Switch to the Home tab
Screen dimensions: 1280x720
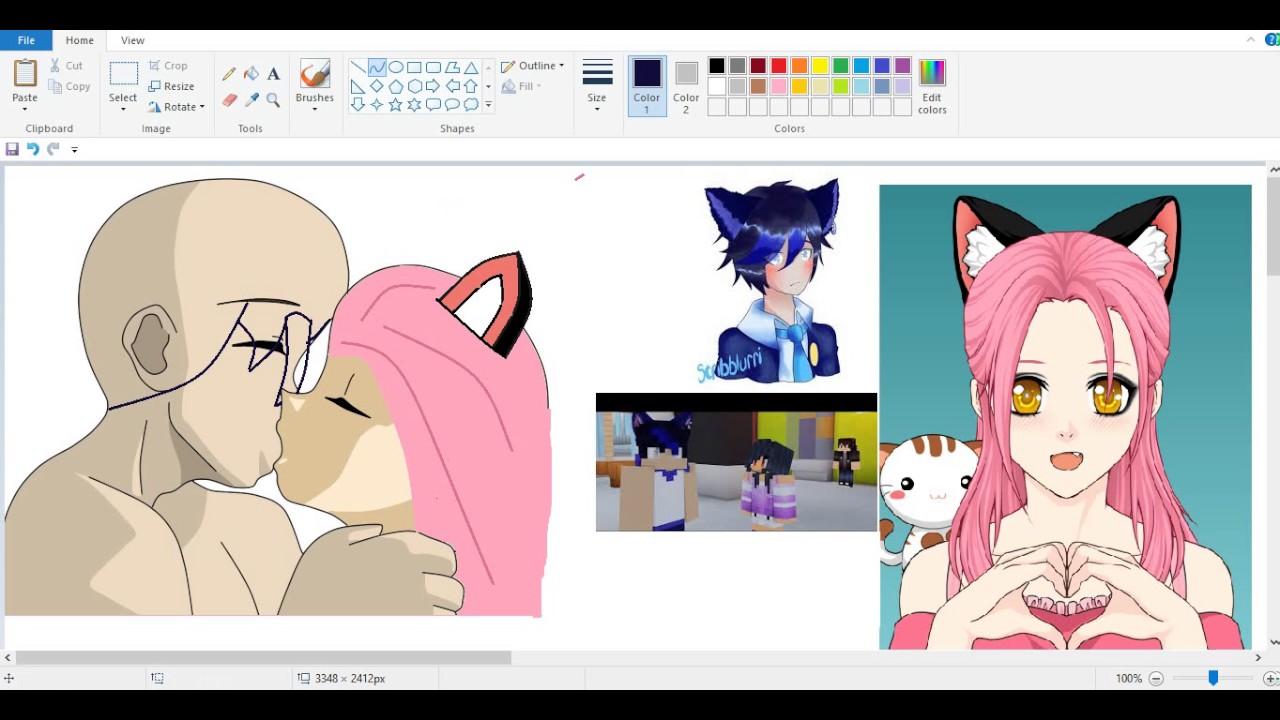pyautogui.click(x=80, y=40)
